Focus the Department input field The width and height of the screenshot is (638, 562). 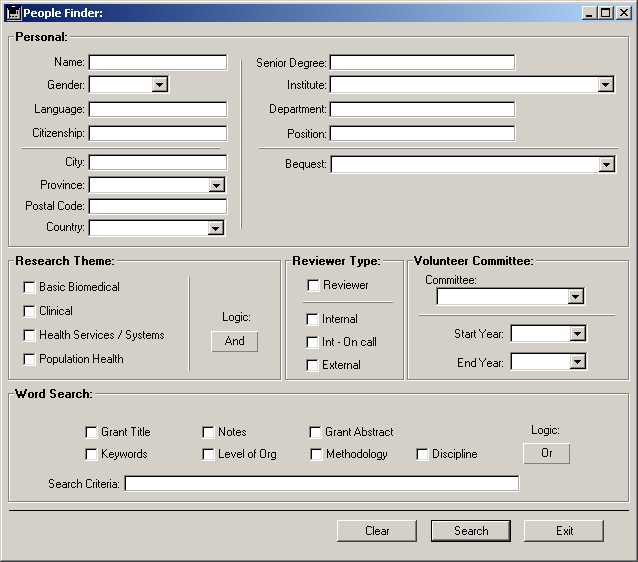[x=422, y=109]
